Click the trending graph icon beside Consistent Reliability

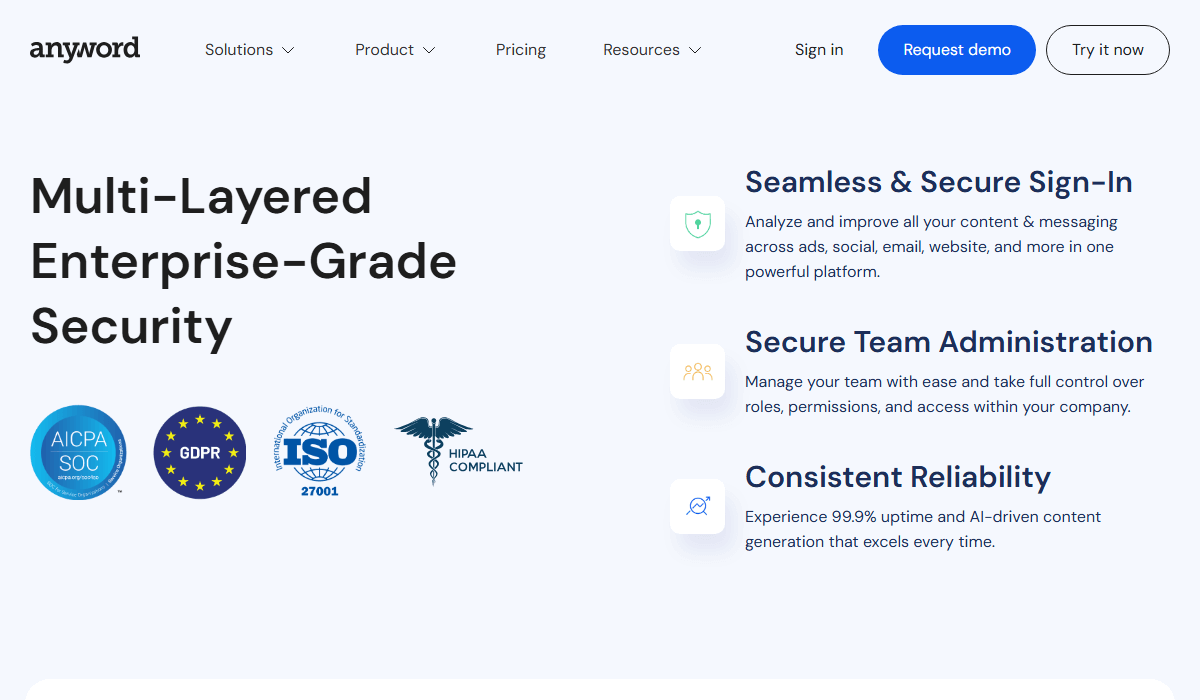click(697, 506)
